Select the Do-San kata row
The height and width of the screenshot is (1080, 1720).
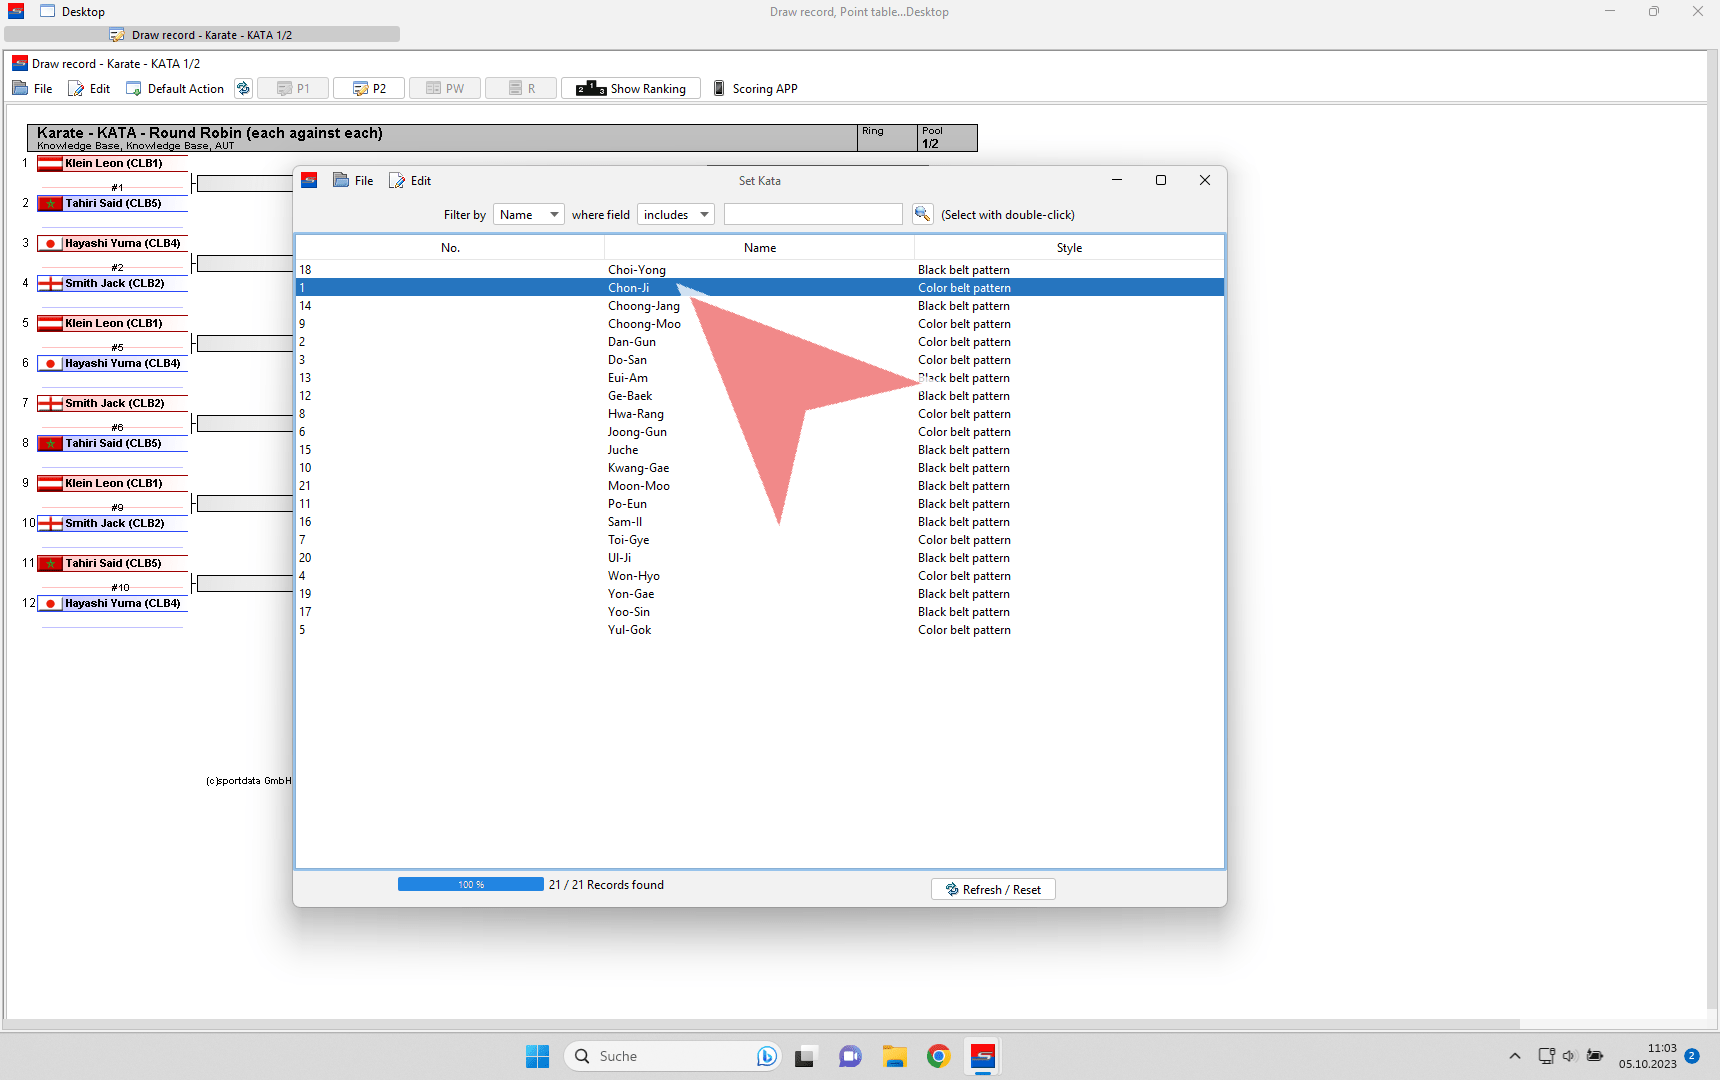627,360
